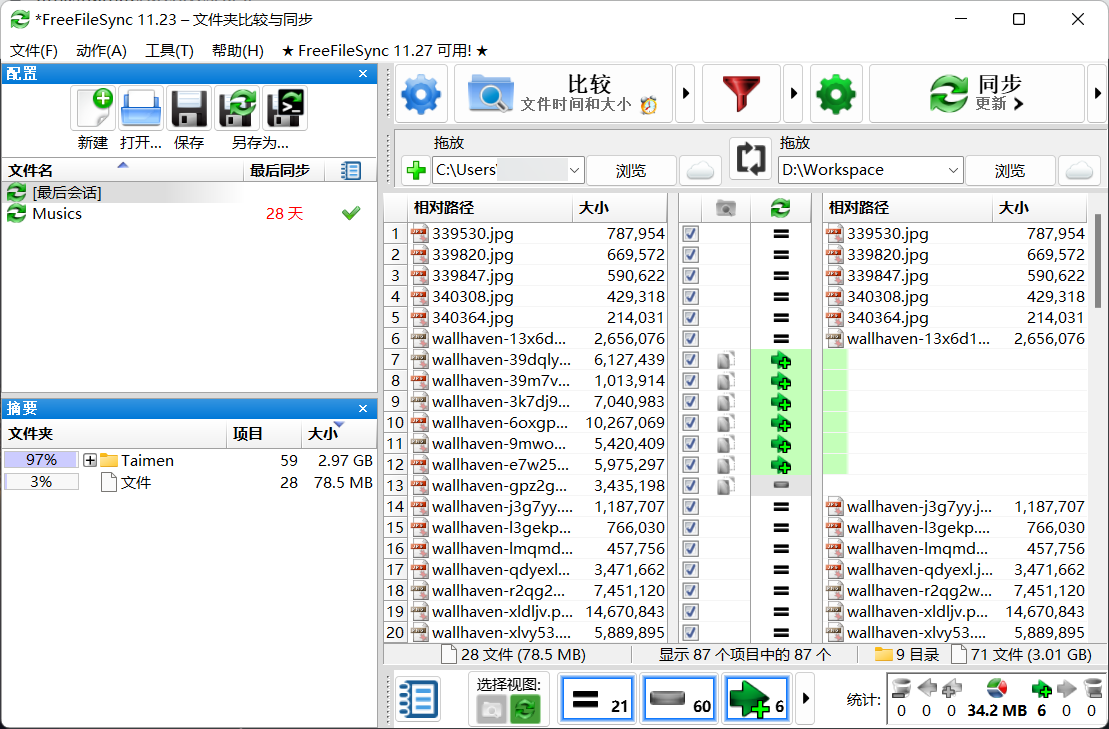
Task: Open the 动作(A) menu
Action: point(101,51)
